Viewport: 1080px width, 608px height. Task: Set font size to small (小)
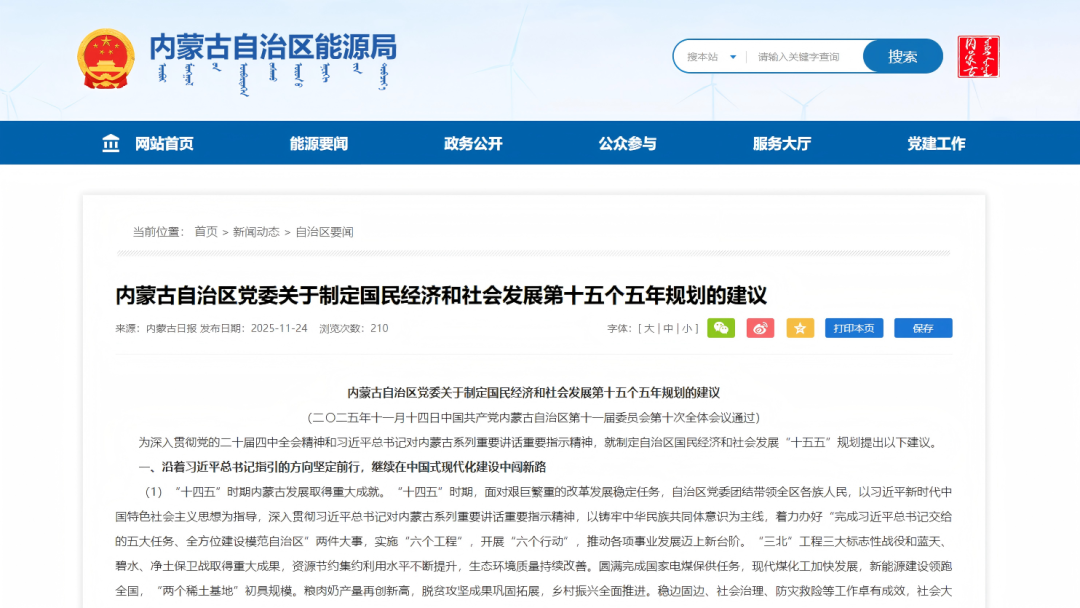coord(688,328)
